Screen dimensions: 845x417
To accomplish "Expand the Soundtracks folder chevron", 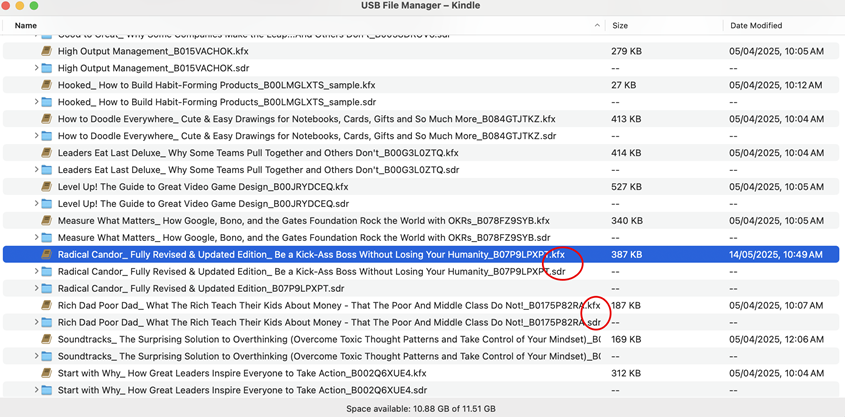I will click(x=36, y=356).
